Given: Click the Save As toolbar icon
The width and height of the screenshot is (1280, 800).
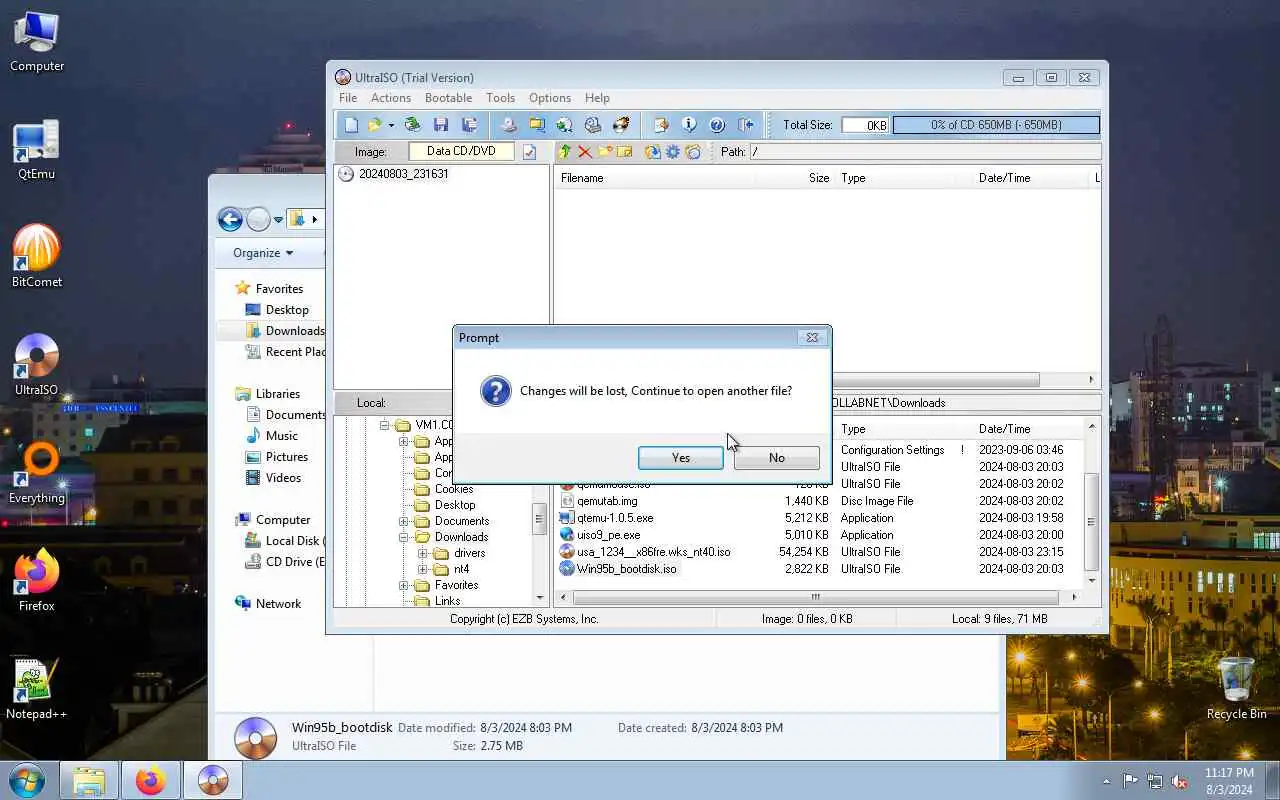Looking at the screenshot, I should point(469,125).
